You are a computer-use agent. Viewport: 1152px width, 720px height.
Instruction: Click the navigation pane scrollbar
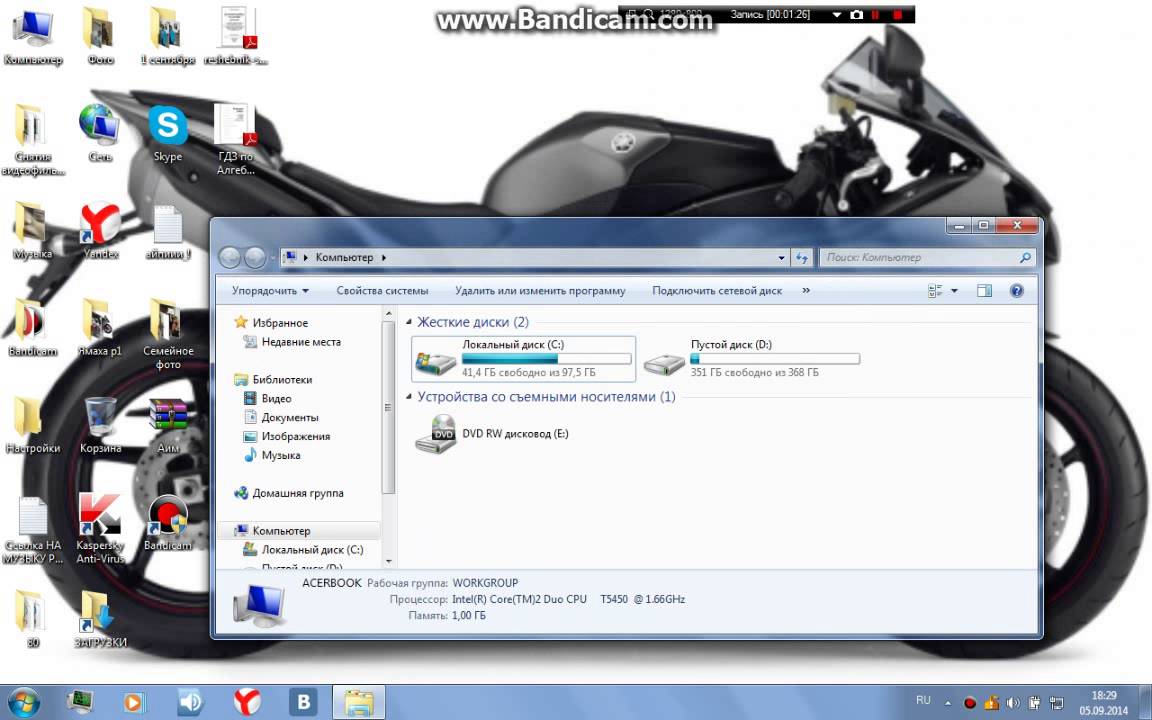(389, 408)
